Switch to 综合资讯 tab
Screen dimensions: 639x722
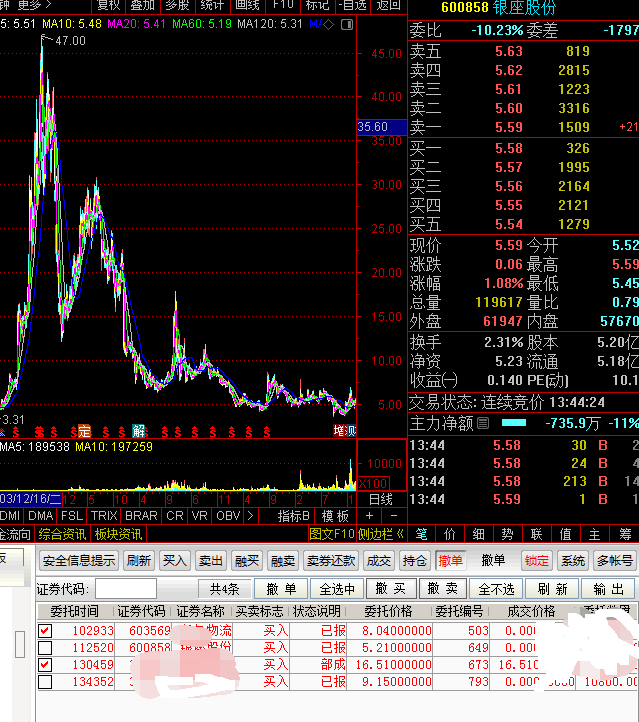point(62,534)
